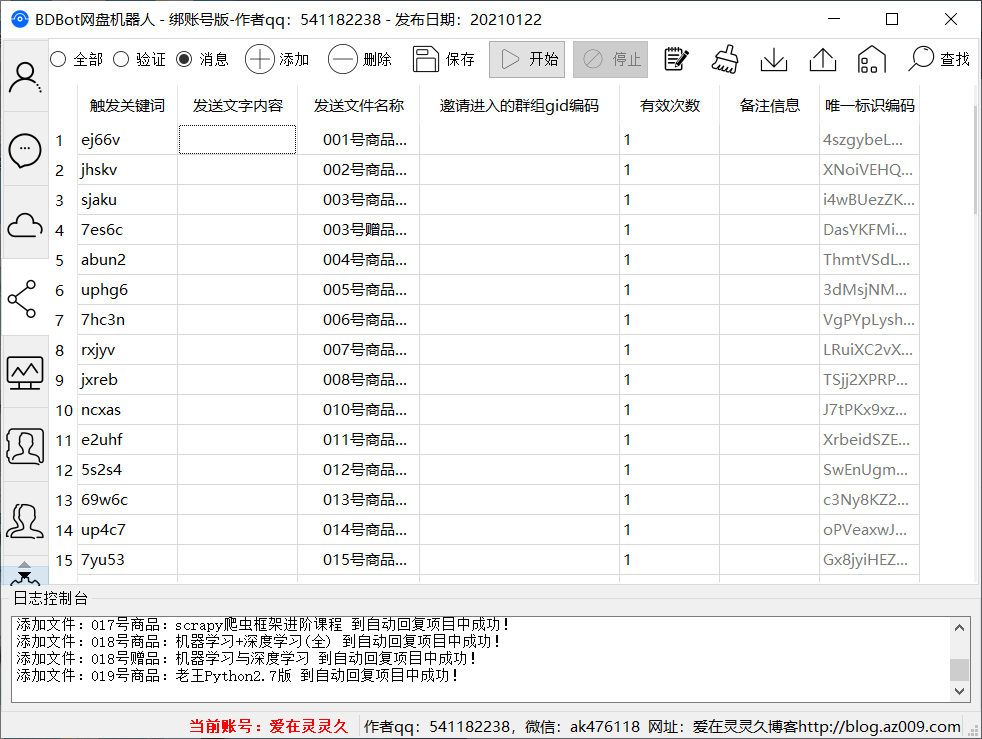Select the 全部 radio button
Image resolution: width=982 pixels, height=739 pixels.
(x=58, y=59)
